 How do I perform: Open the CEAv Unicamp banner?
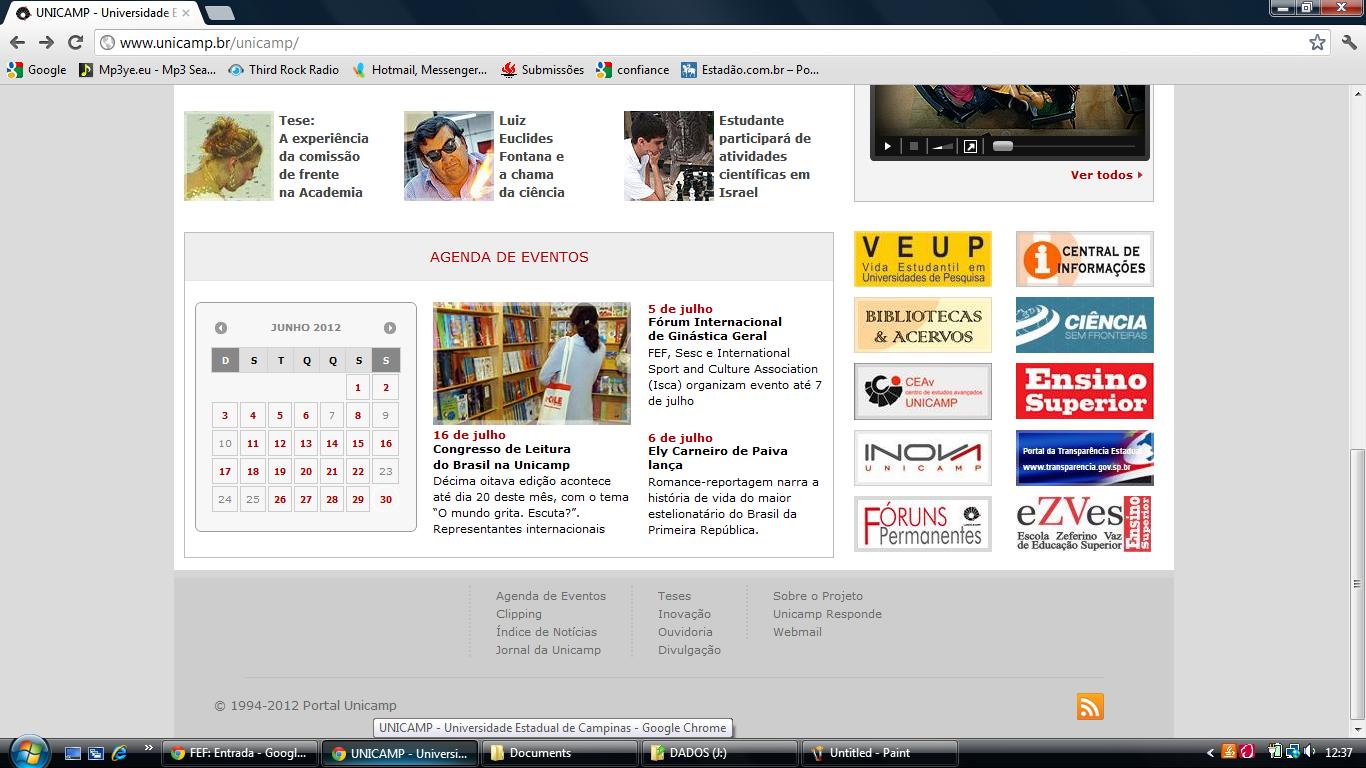click(922, 391)
